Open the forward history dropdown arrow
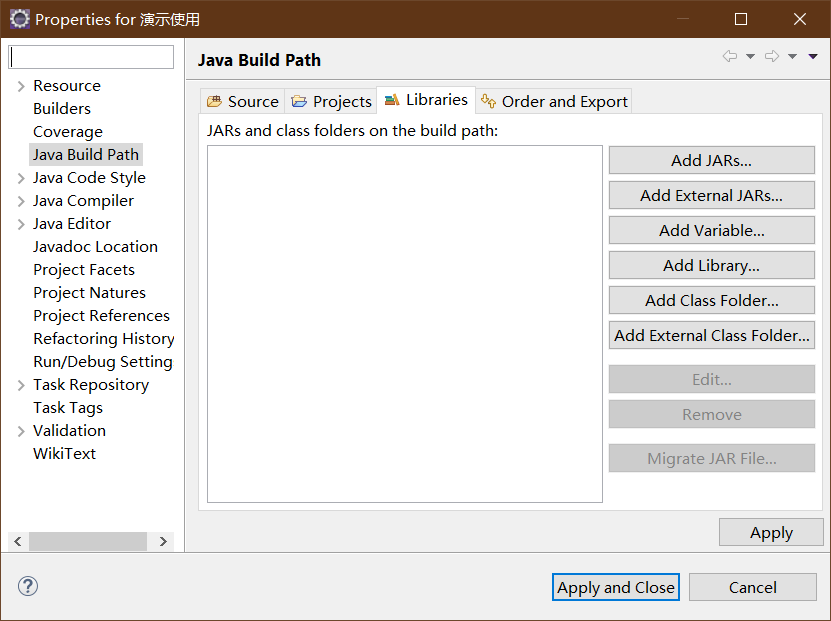The width and height of the screenshot is (831, 621). 792,56
